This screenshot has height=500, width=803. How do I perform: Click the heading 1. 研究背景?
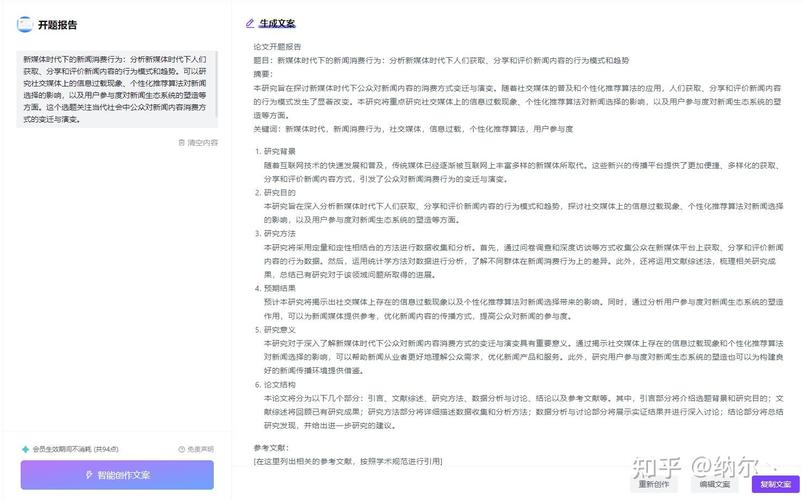(x=275, y=152)
